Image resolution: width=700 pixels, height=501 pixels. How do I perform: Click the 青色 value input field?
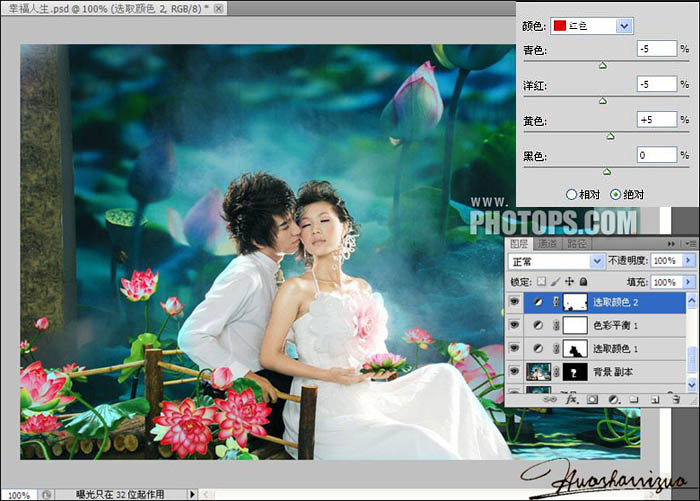click(656, 47)
